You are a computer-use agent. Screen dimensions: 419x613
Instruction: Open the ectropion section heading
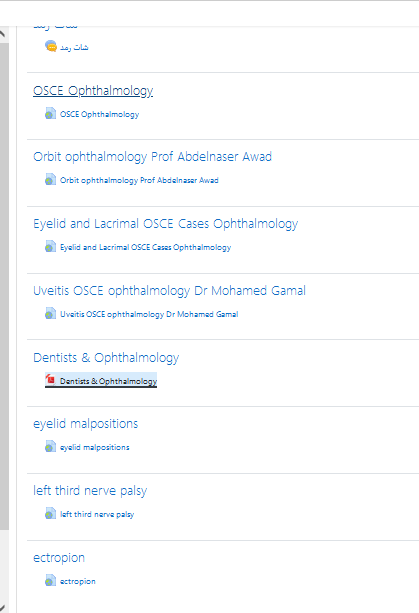59,558
